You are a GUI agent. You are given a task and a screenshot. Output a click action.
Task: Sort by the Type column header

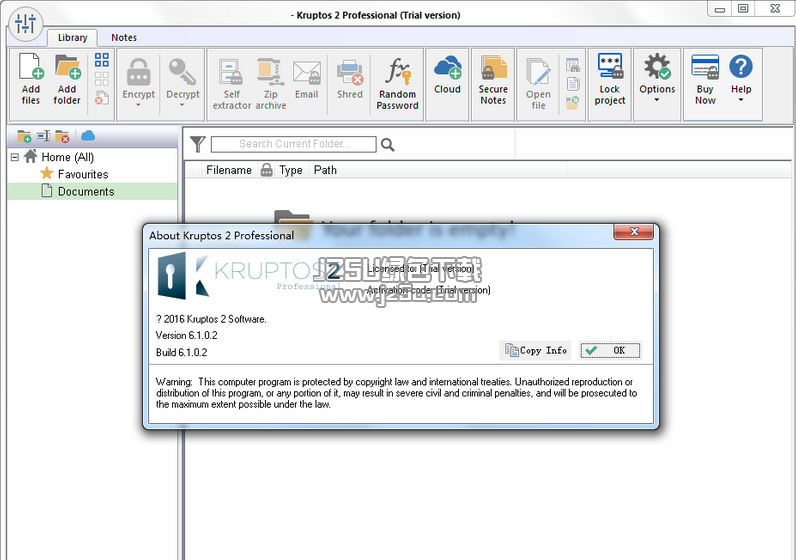(x=291, y=170)
